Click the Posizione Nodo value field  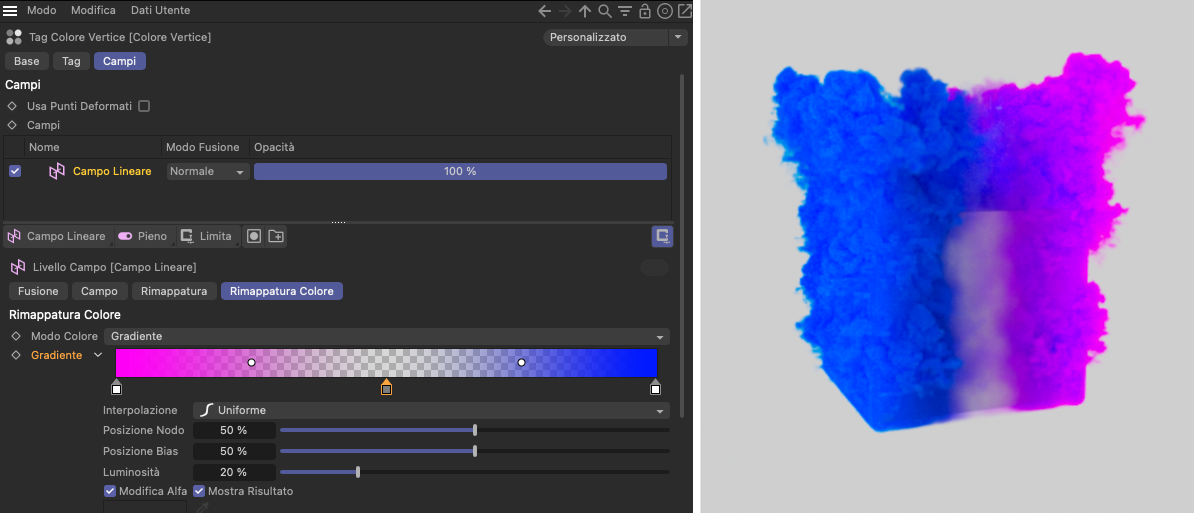[x=234, y=430]
